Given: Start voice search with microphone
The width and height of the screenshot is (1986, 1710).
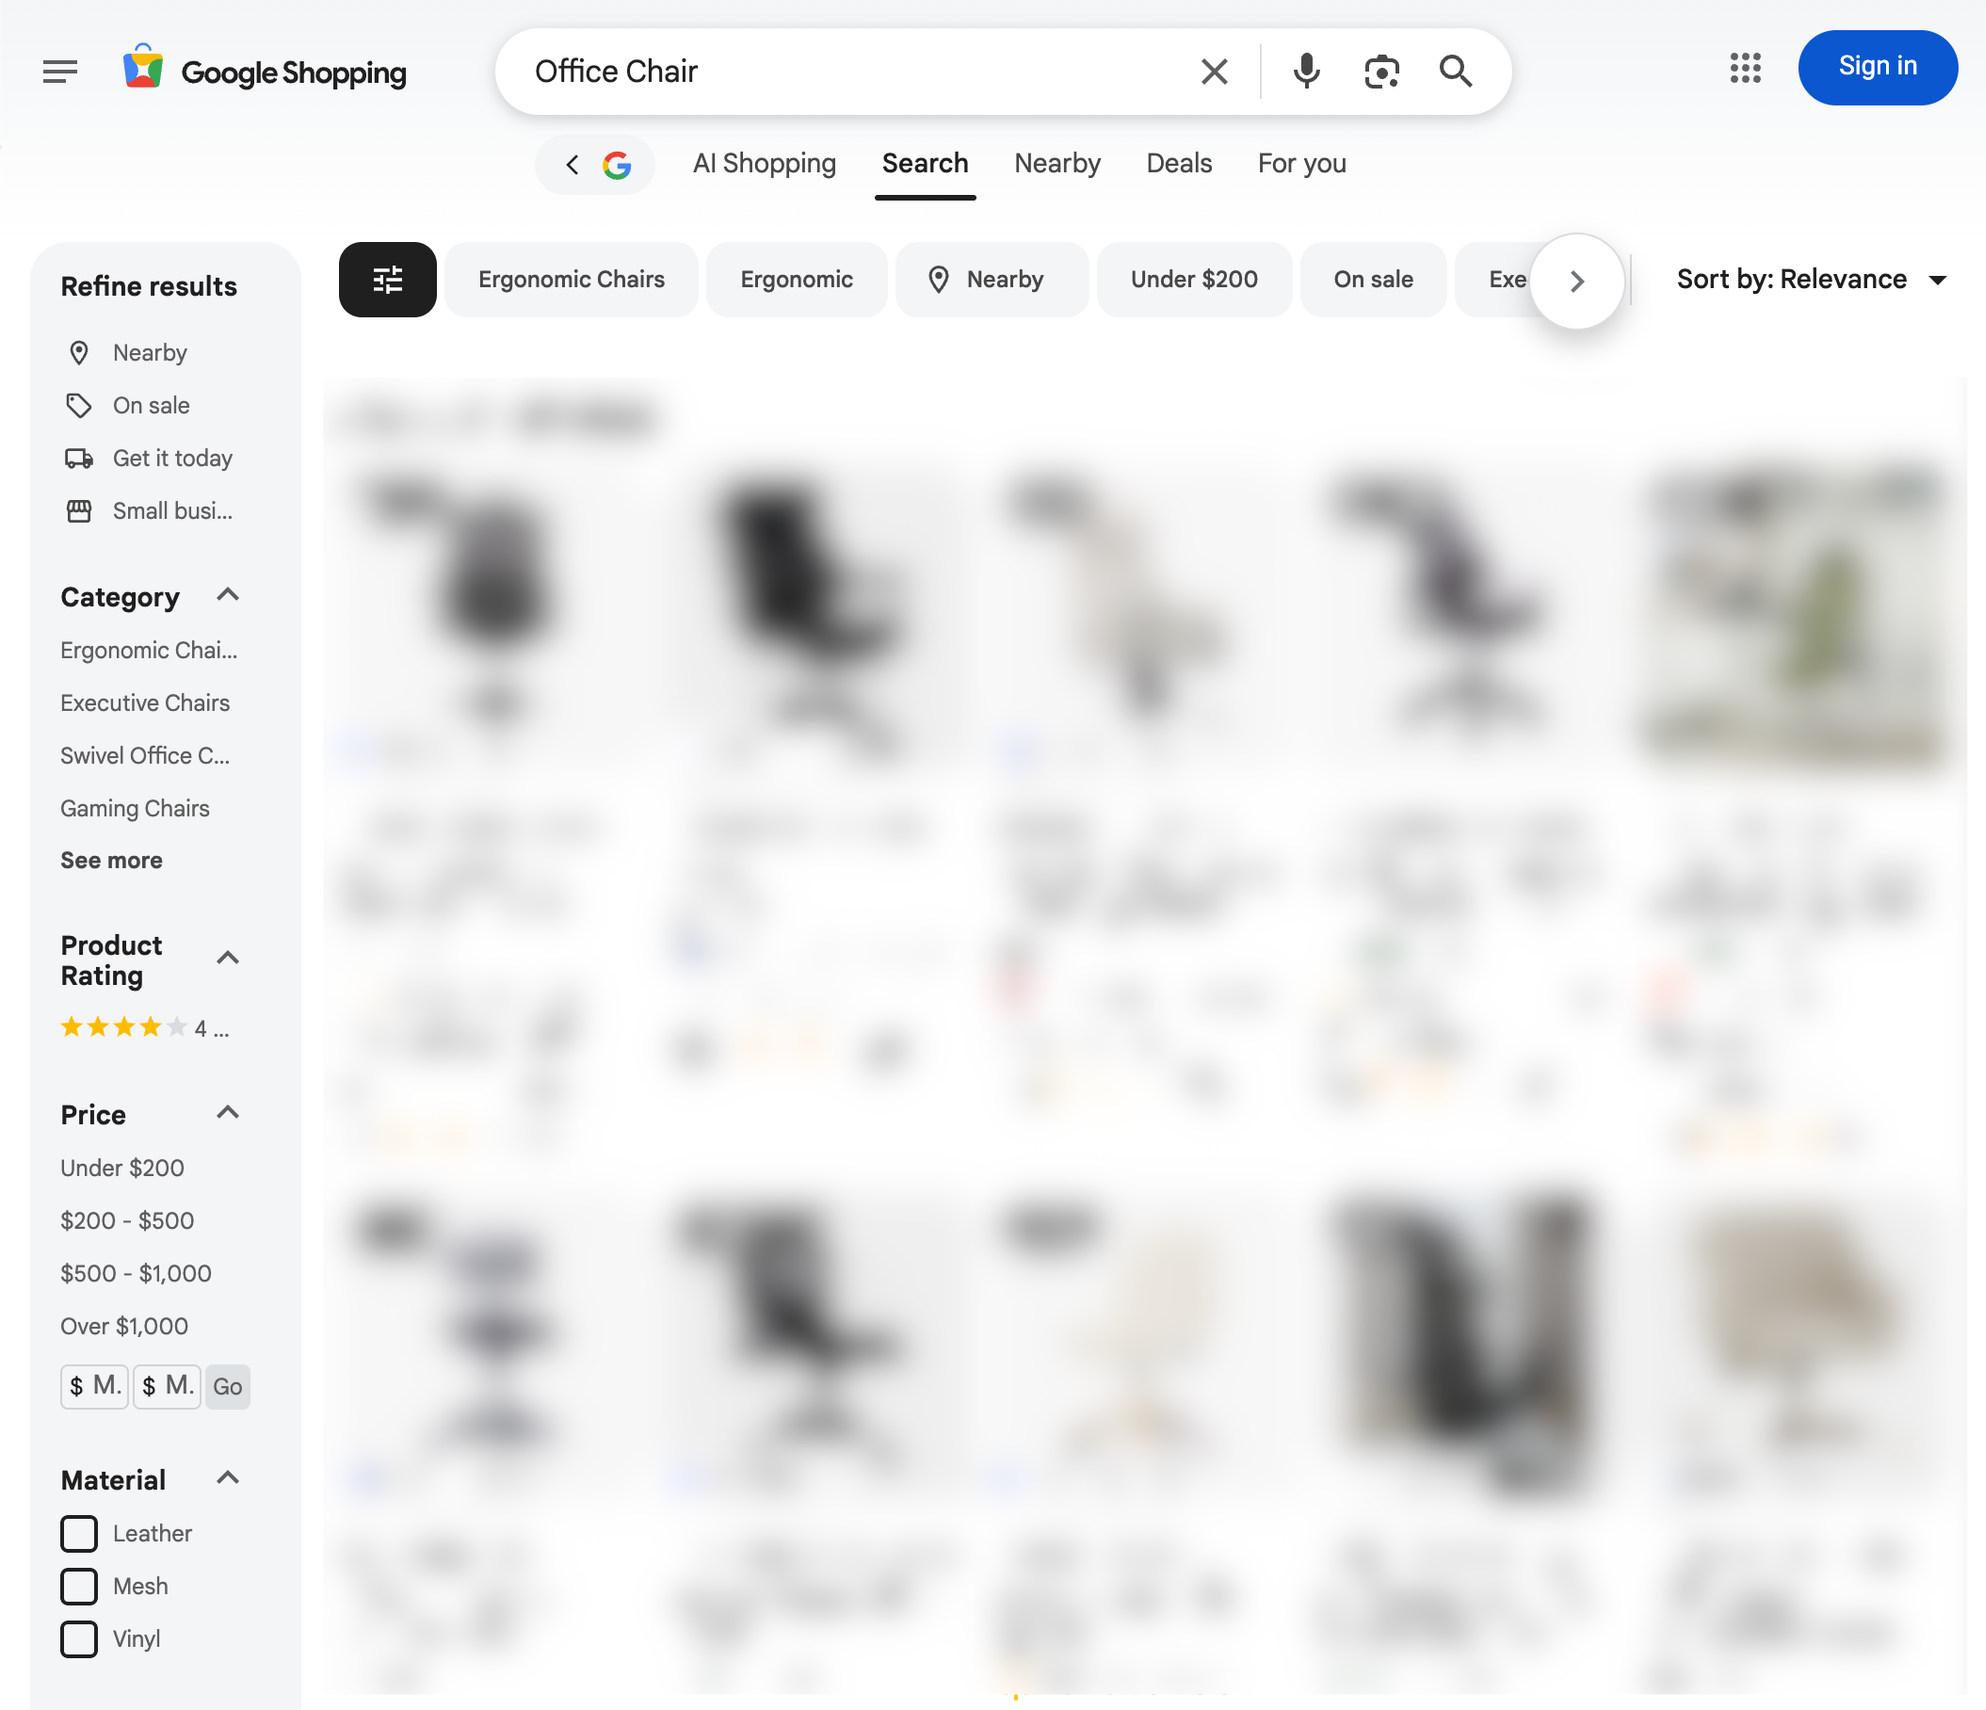Looking at the screenshot, I should (1306, 72).
